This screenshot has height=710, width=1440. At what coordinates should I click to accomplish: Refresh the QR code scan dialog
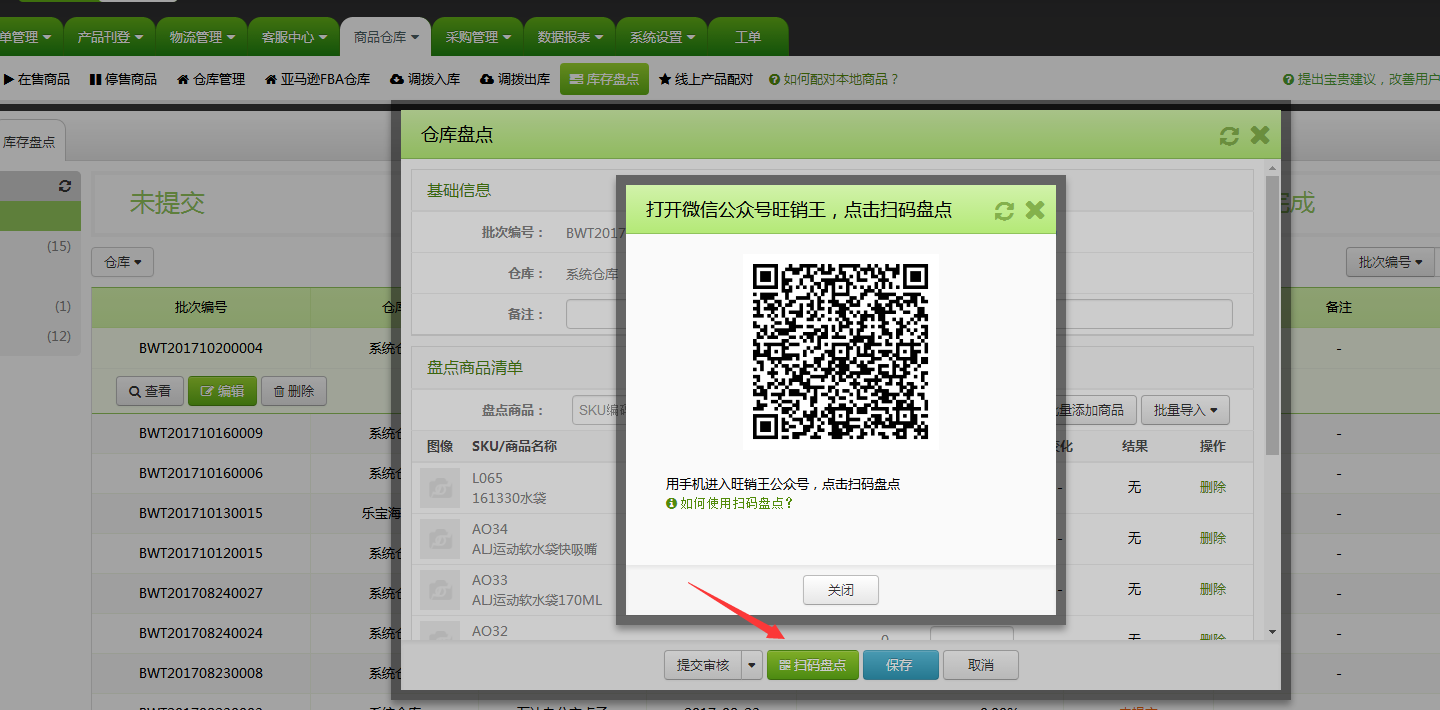coord(1004,210)
